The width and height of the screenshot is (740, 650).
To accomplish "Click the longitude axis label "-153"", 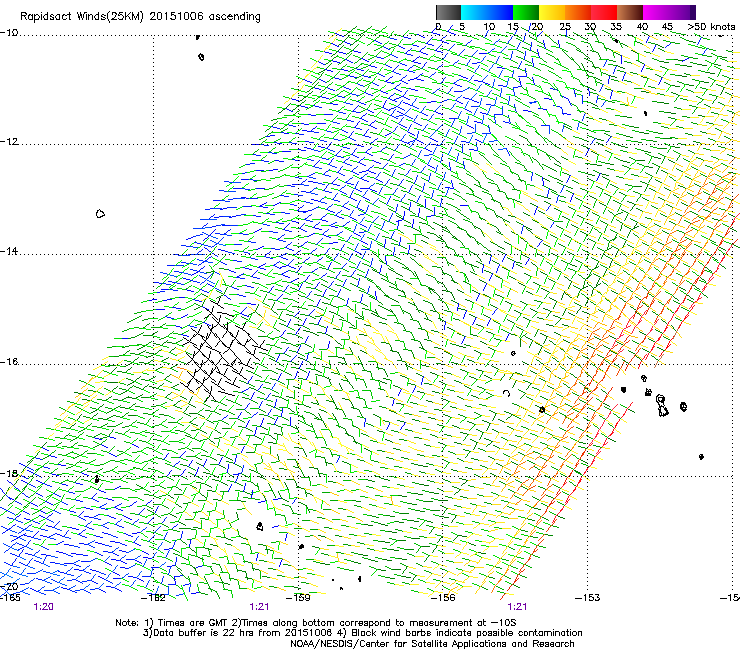I will click(588, 598).
